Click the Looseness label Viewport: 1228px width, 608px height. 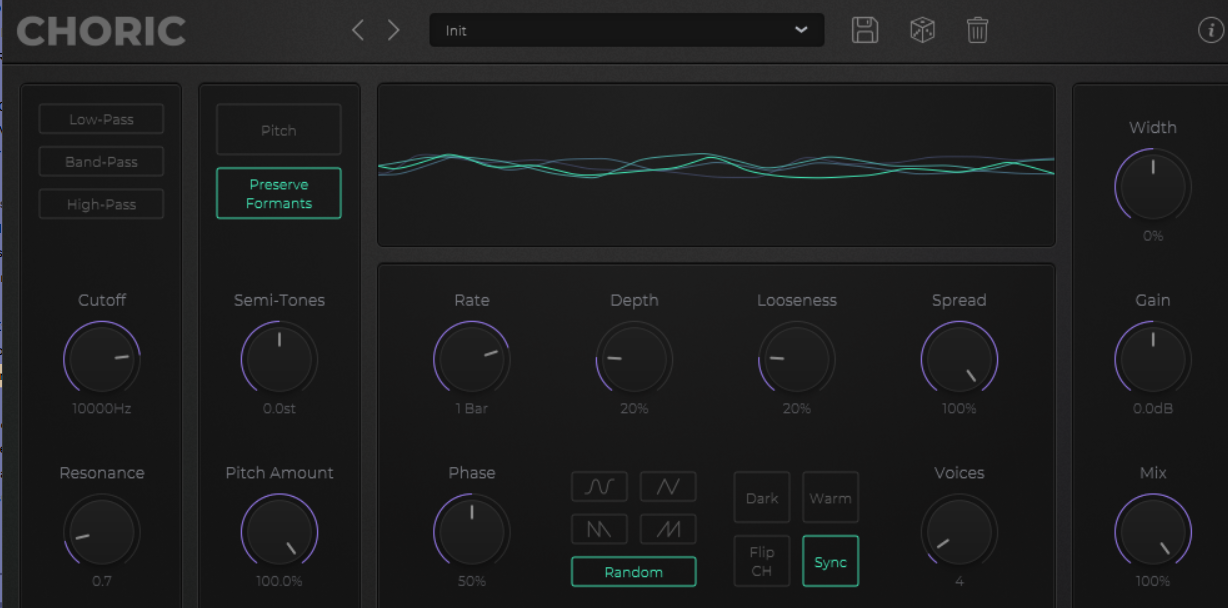point(797,300)
